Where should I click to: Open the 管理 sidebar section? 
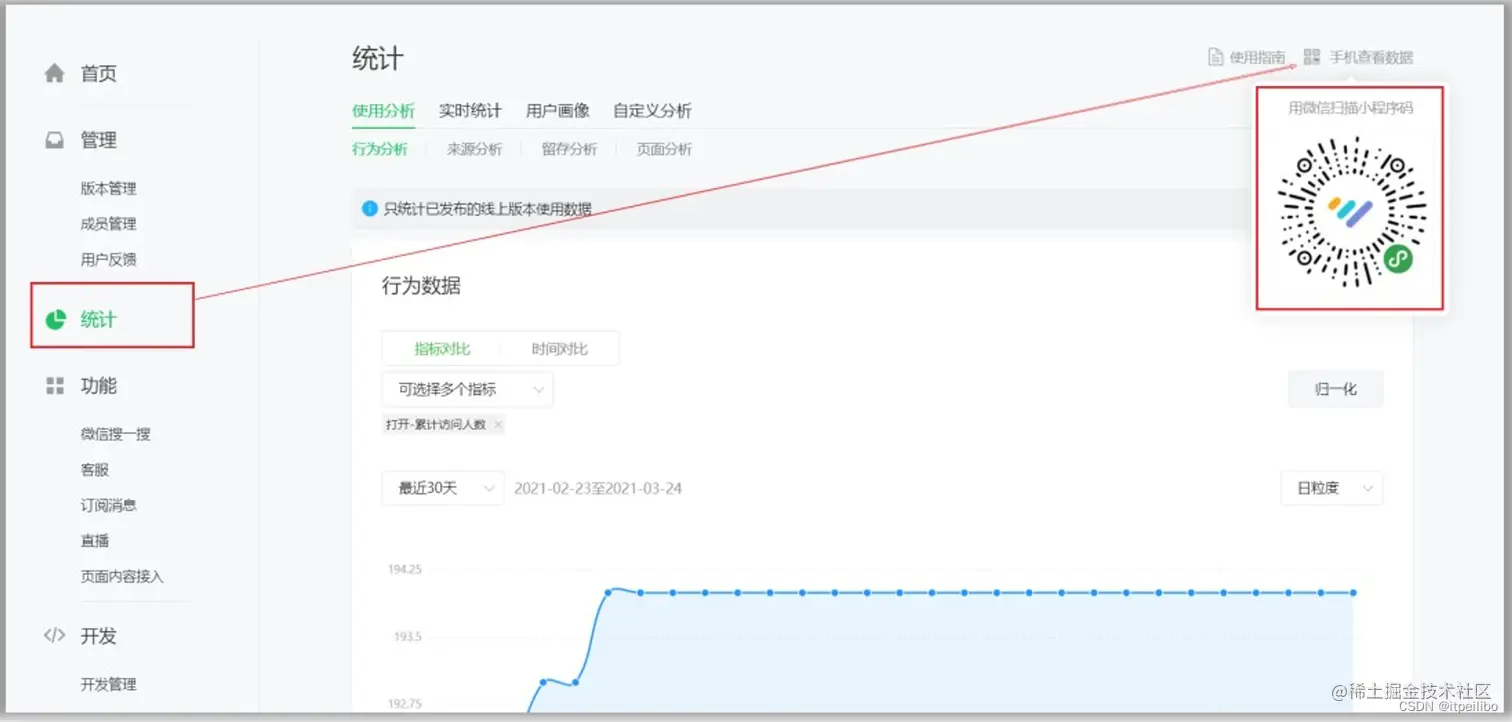(99, 141)
